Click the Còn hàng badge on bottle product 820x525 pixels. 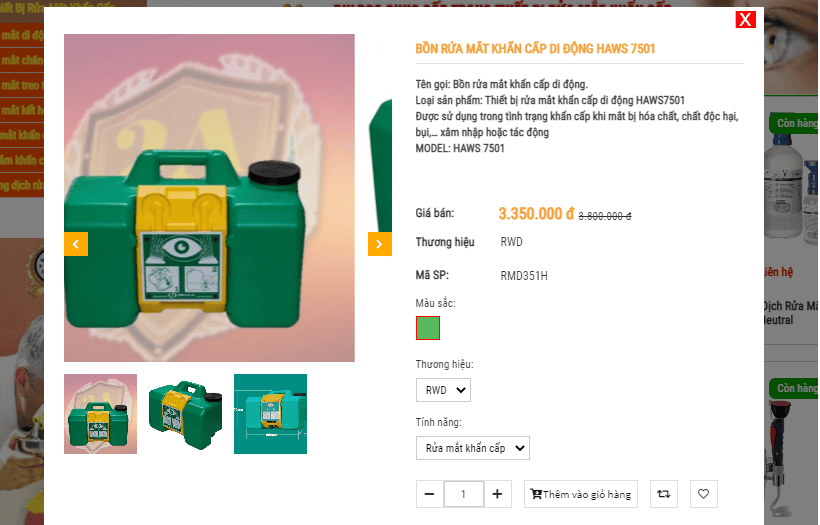click(x=794, y=123)
